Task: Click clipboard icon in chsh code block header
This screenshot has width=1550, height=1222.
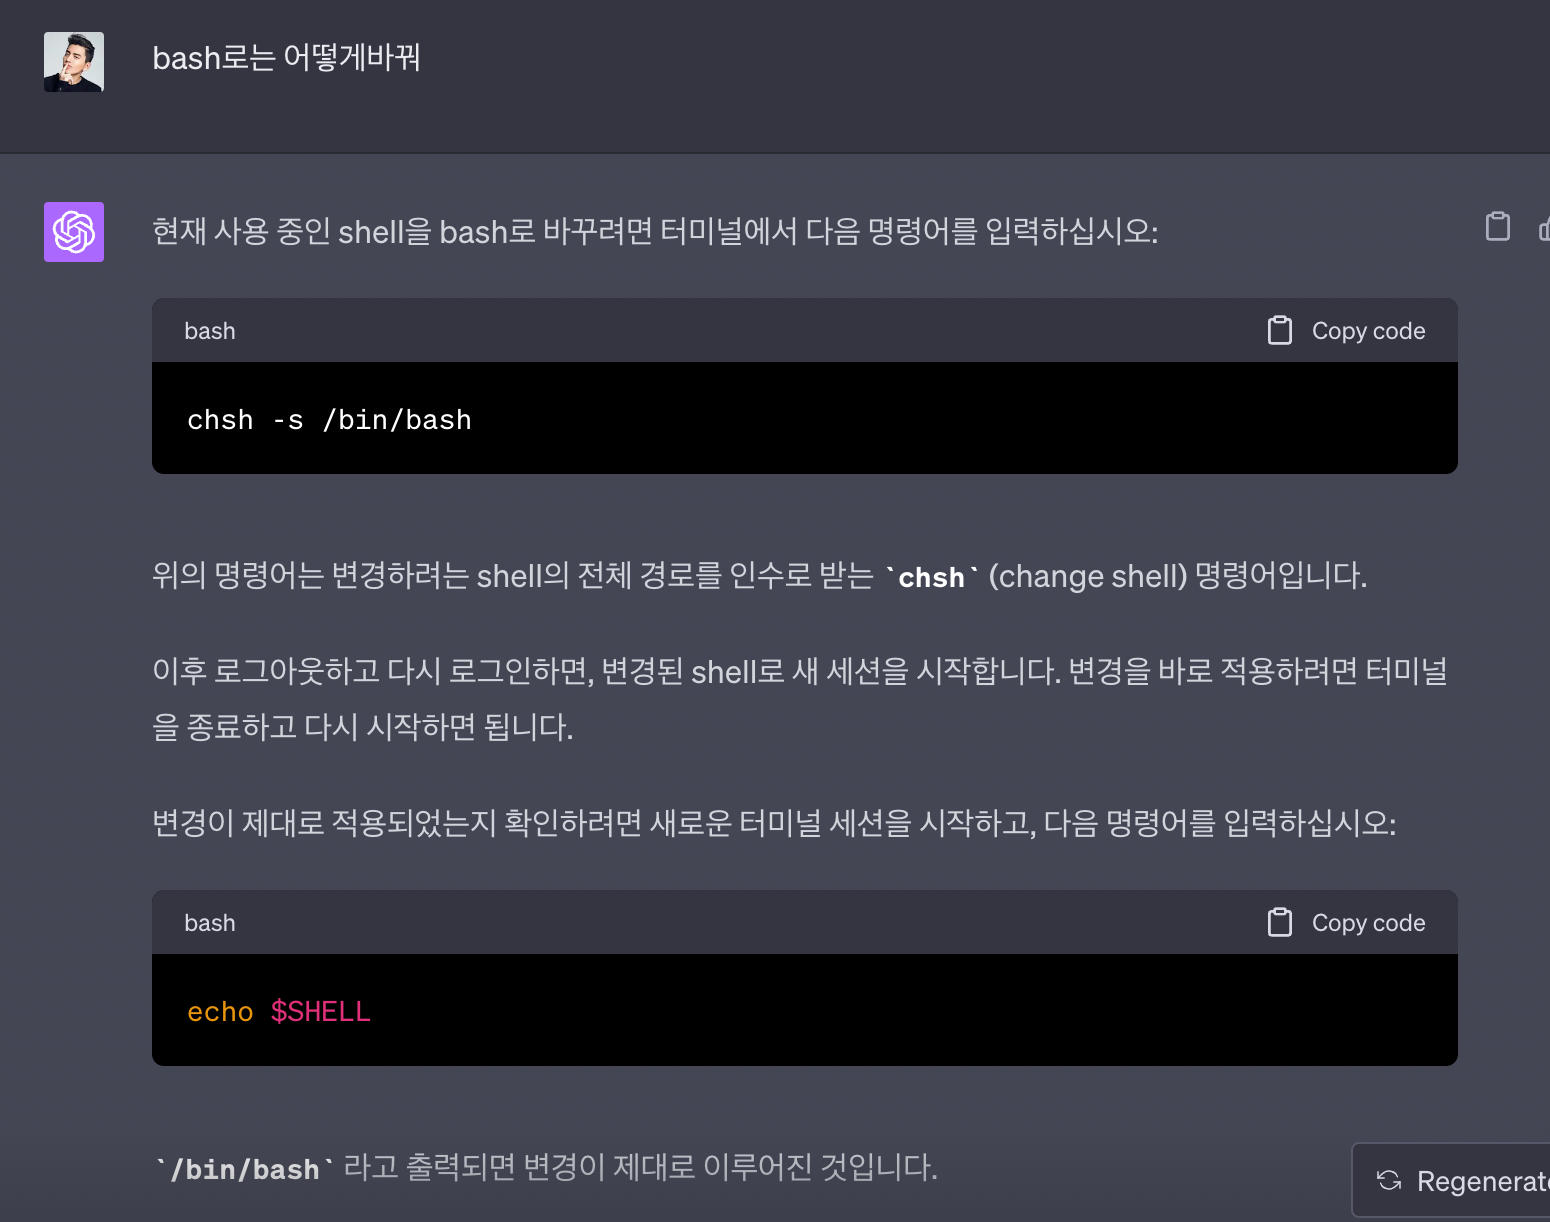Action: click(x=1280, y=330)
